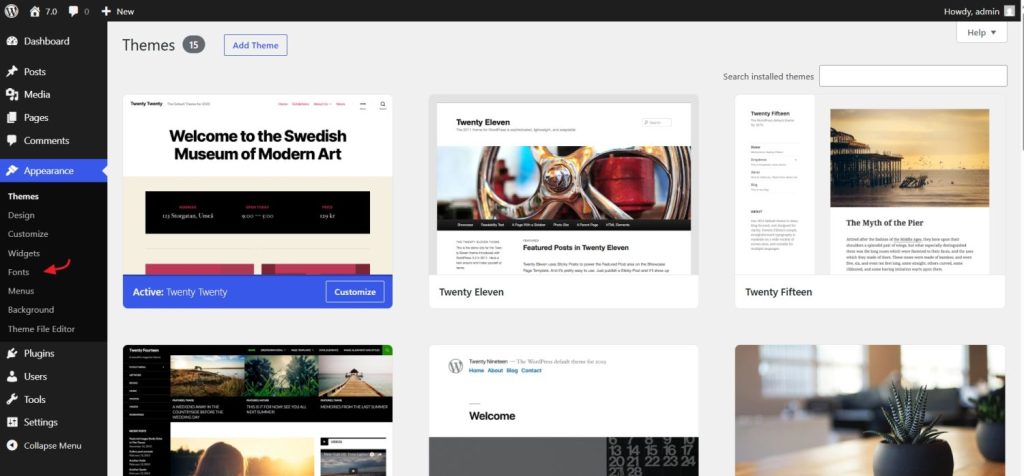Click the Tools wrench icon
This screenshot has width=1024, height=476.
[x=12, y=400]
